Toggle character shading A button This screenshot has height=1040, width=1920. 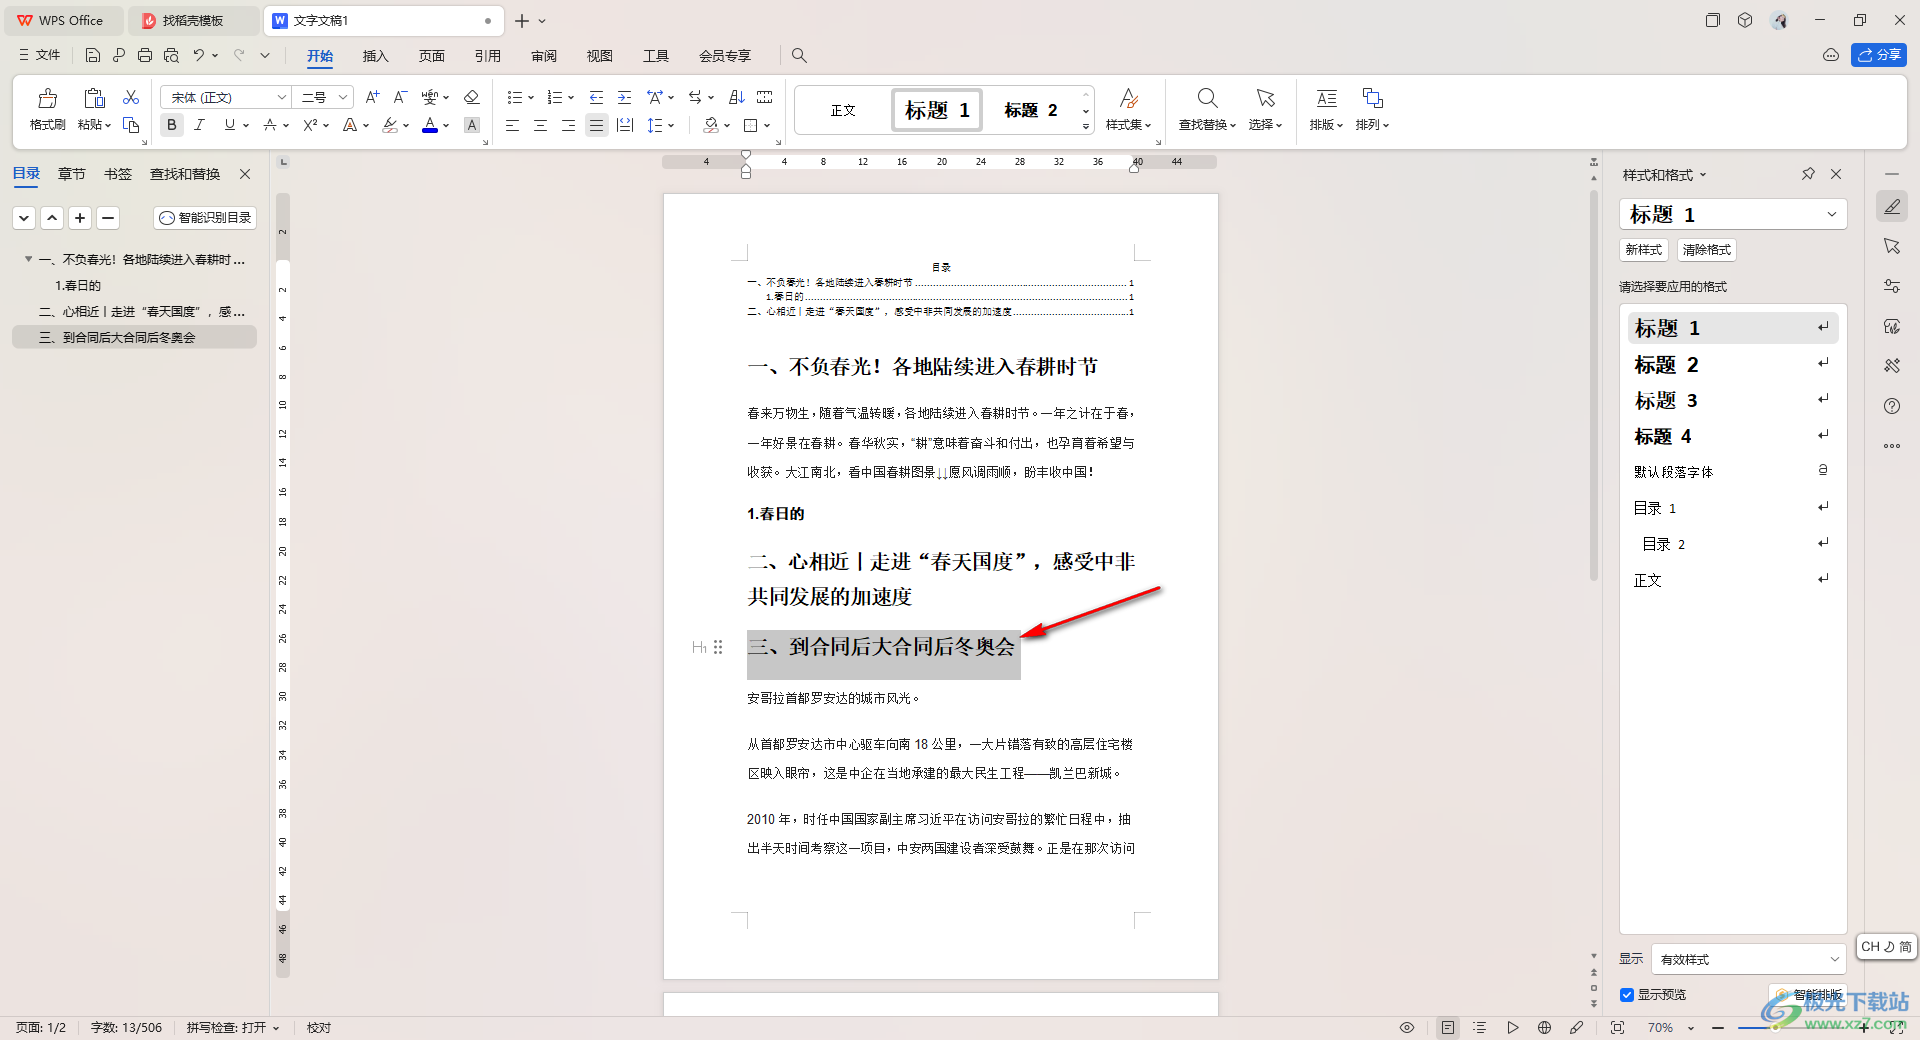472,125
